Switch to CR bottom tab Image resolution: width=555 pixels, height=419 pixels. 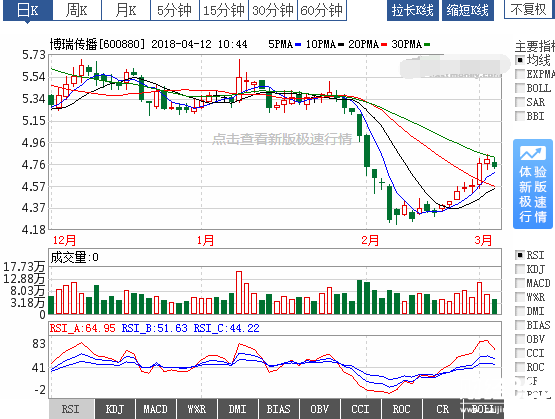coord(443,409)
